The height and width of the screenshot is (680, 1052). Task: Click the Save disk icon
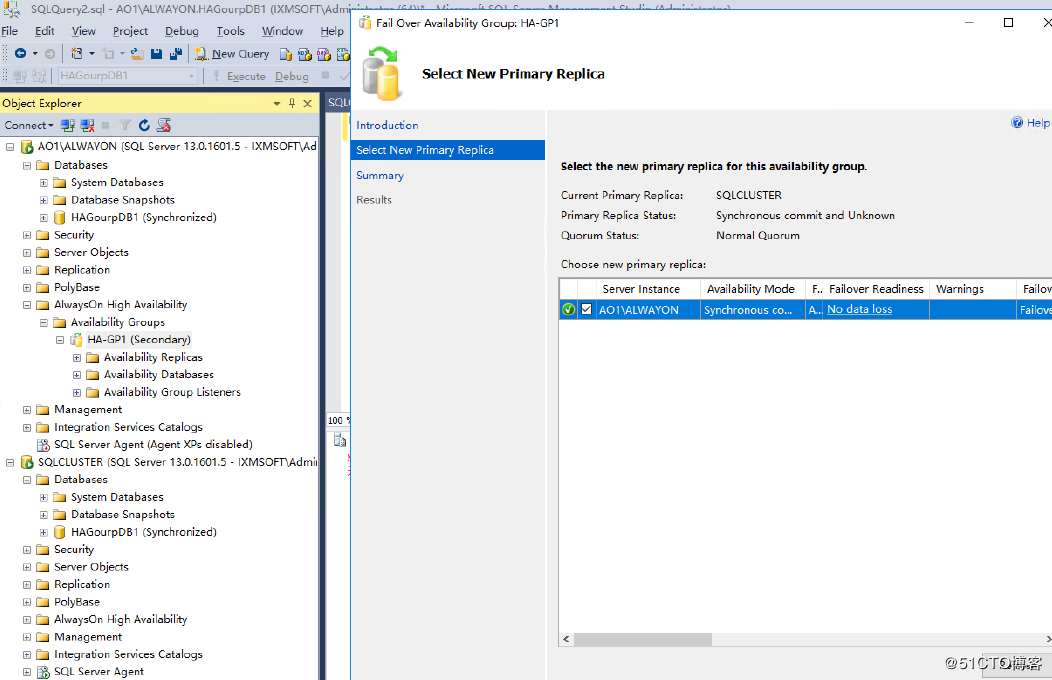coord(156,54)
